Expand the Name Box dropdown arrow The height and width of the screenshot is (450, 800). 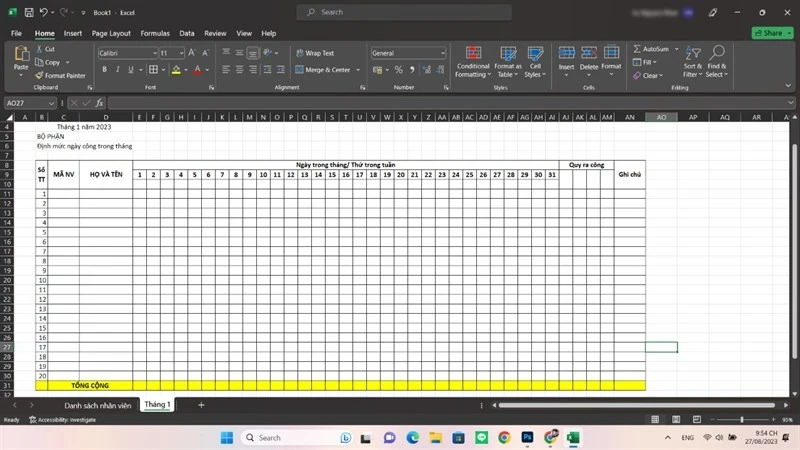[51, 103]
